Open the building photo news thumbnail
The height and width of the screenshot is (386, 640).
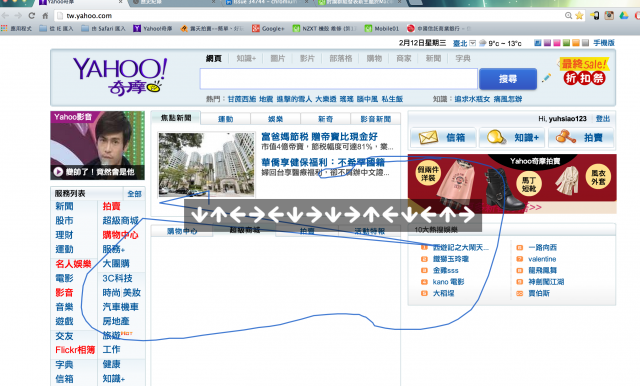207,164
